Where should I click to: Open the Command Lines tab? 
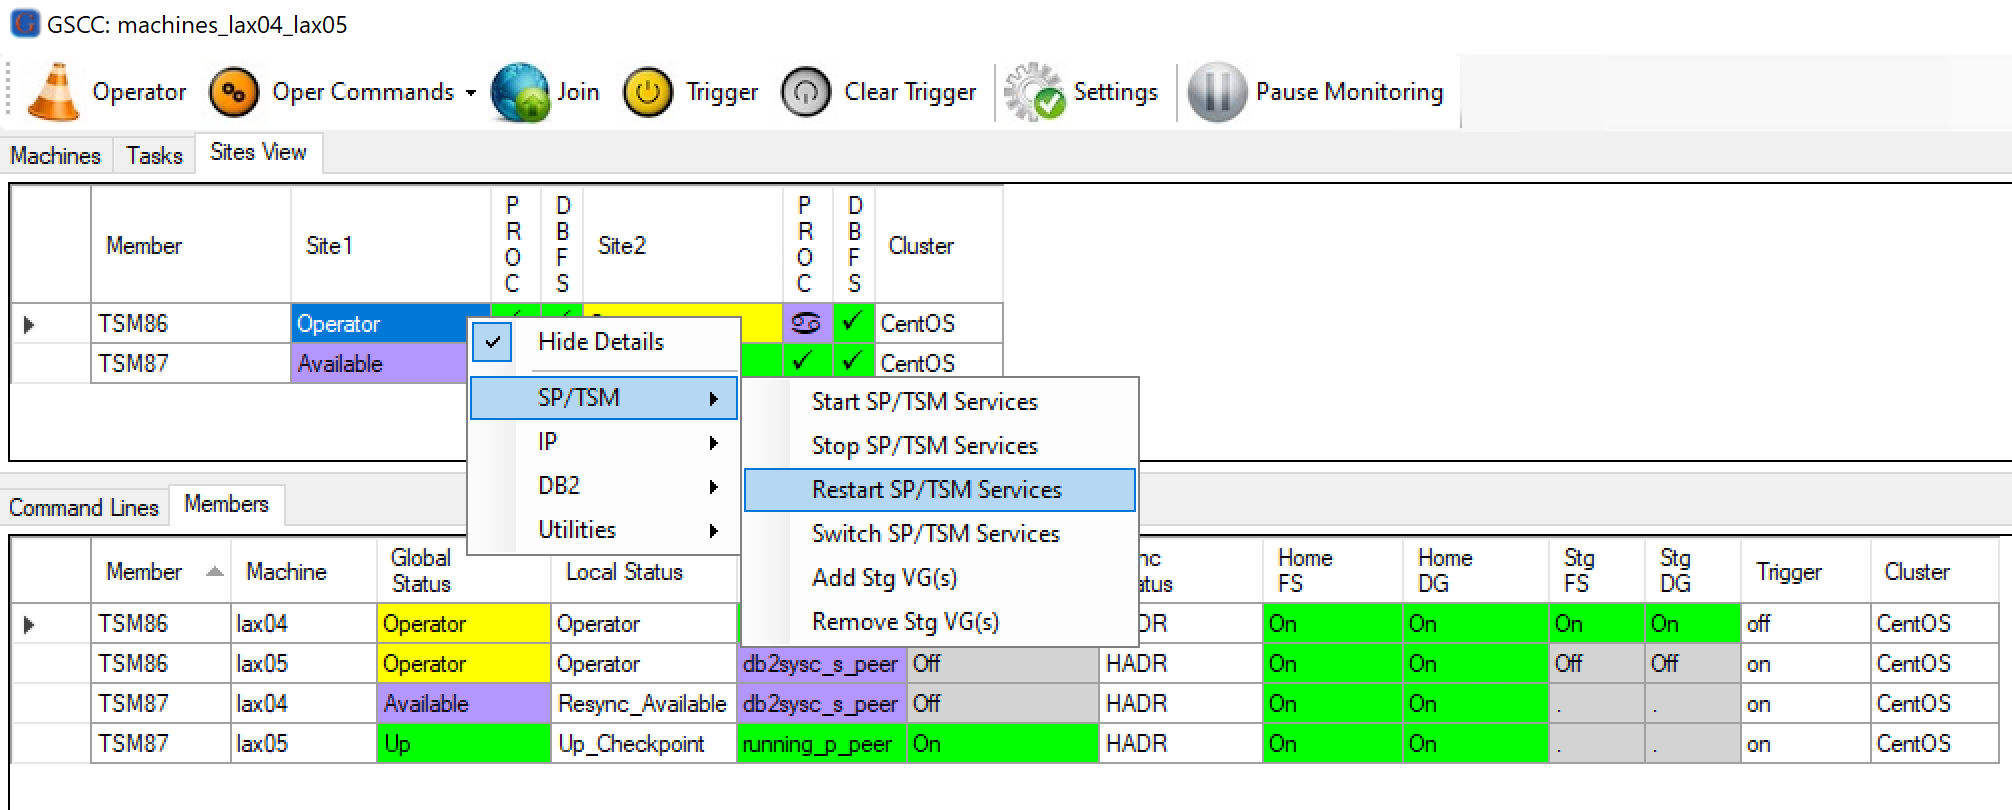pyautogui.click(x=84, y=507)
